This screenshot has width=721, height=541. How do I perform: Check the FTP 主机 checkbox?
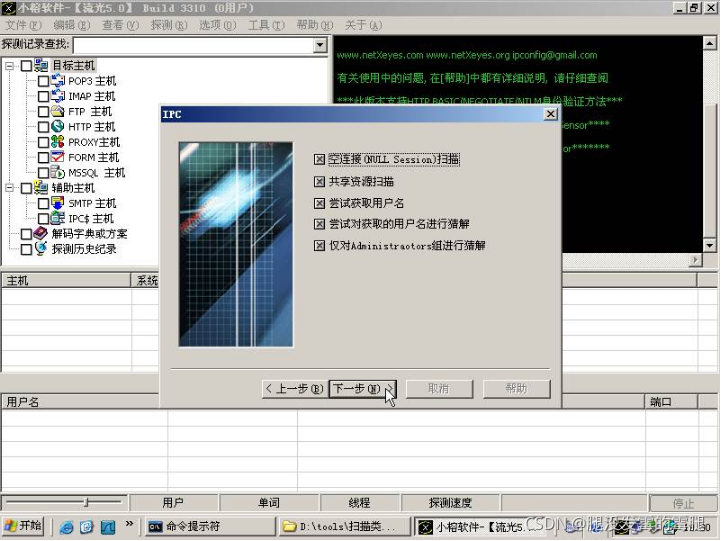(43, 112)
